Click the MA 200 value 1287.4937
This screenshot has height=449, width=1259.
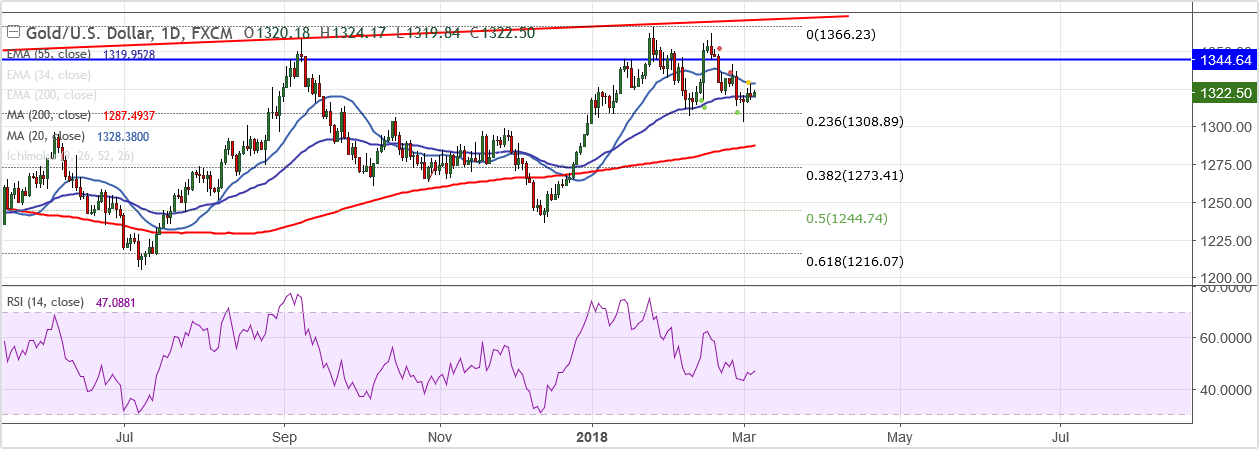pos(129,115)
